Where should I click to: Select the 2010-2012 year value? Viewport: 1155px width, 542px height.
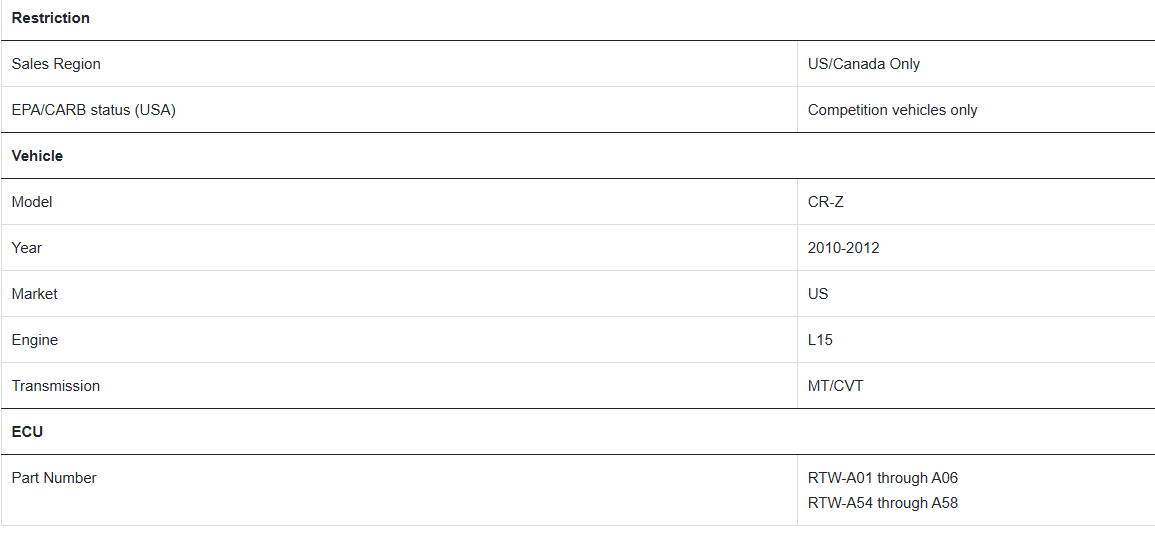tap(843, 247)
